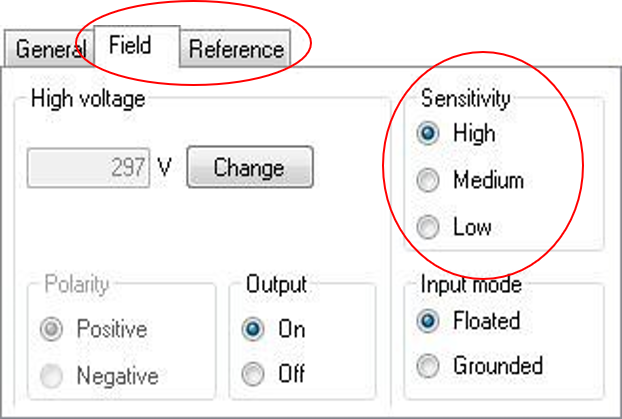Click the Sensitivity group heading
The width and height of the screenshot is (622, 419).
coord(465,99)
